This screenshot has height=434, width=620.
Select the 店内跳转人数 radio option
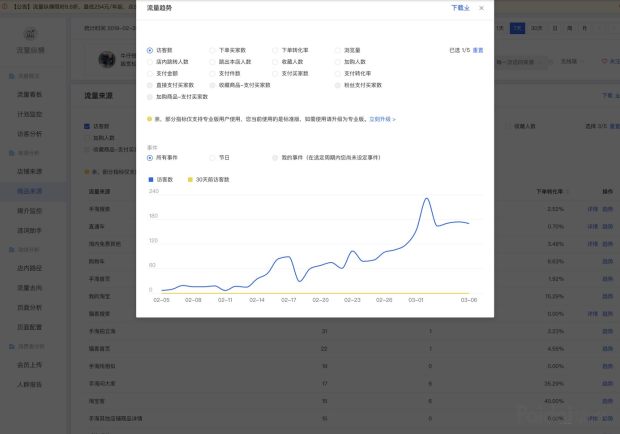[x=150, y=62]
